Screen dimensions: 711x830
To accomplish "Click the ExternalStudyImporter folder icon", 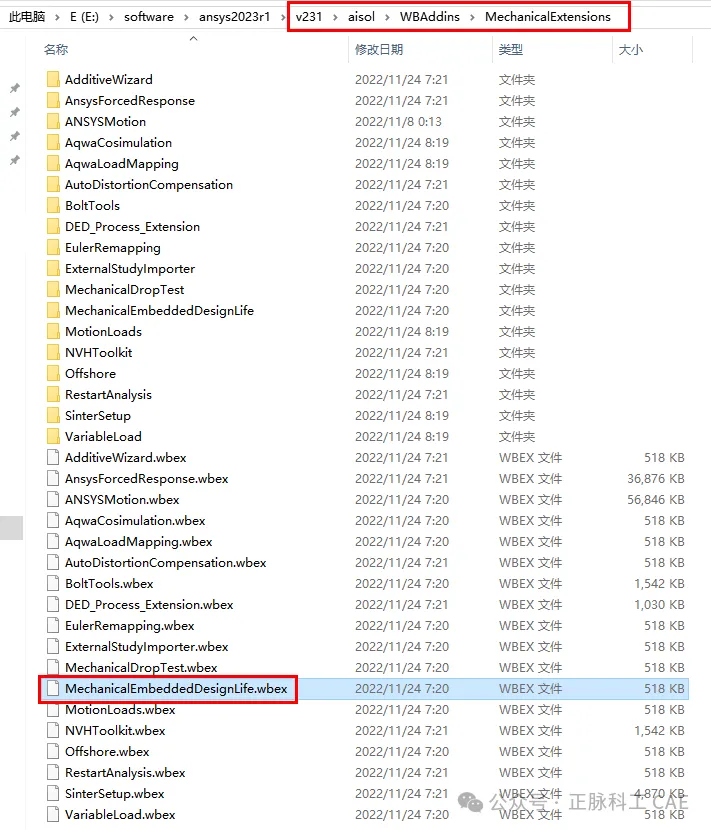I will click(53, 268).
